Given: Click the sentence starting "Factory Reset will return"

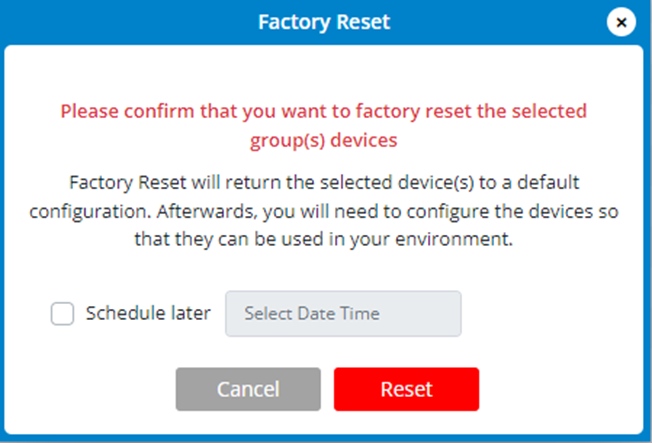Looking at the screenshot, I should 324,185.
